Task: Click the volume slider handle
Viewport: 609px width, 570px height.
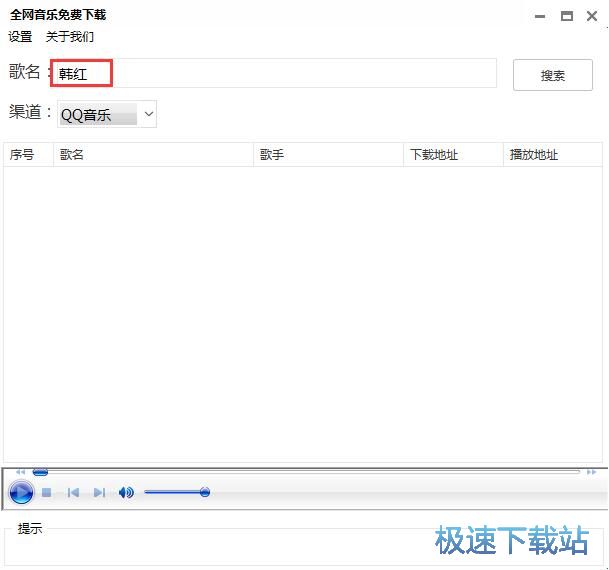Action: [x=205, y=492]
